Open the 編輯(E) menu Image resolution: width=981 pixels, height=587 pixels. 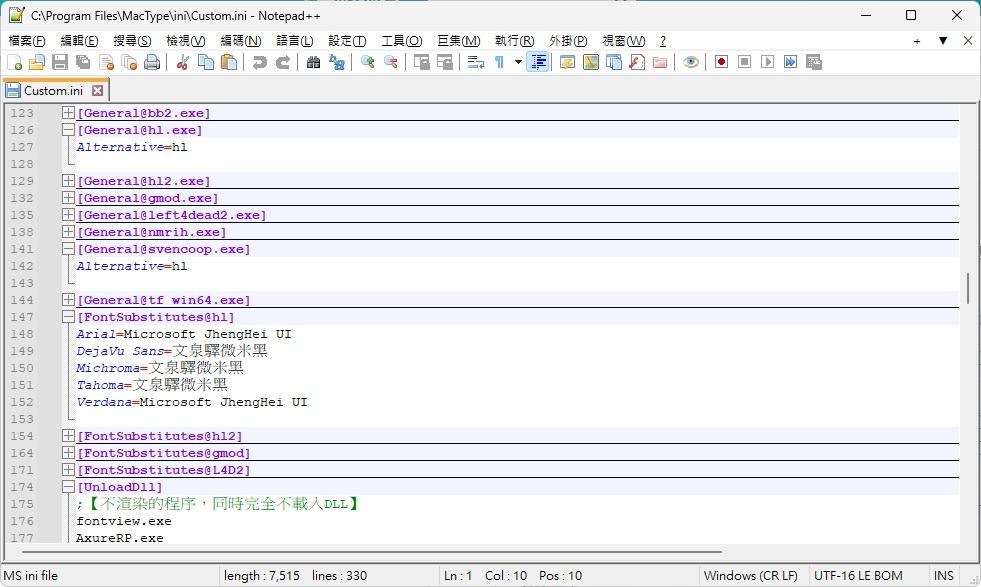point(79,41)
